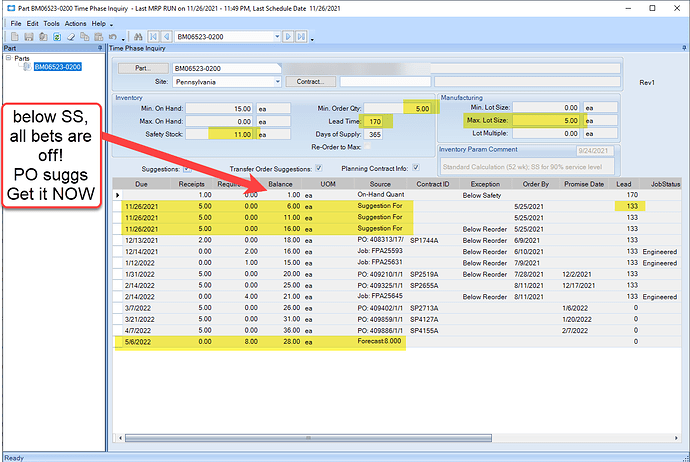690x462 pixels.
Task: Collapse the Parts tree node
Action: coord(8,58)
